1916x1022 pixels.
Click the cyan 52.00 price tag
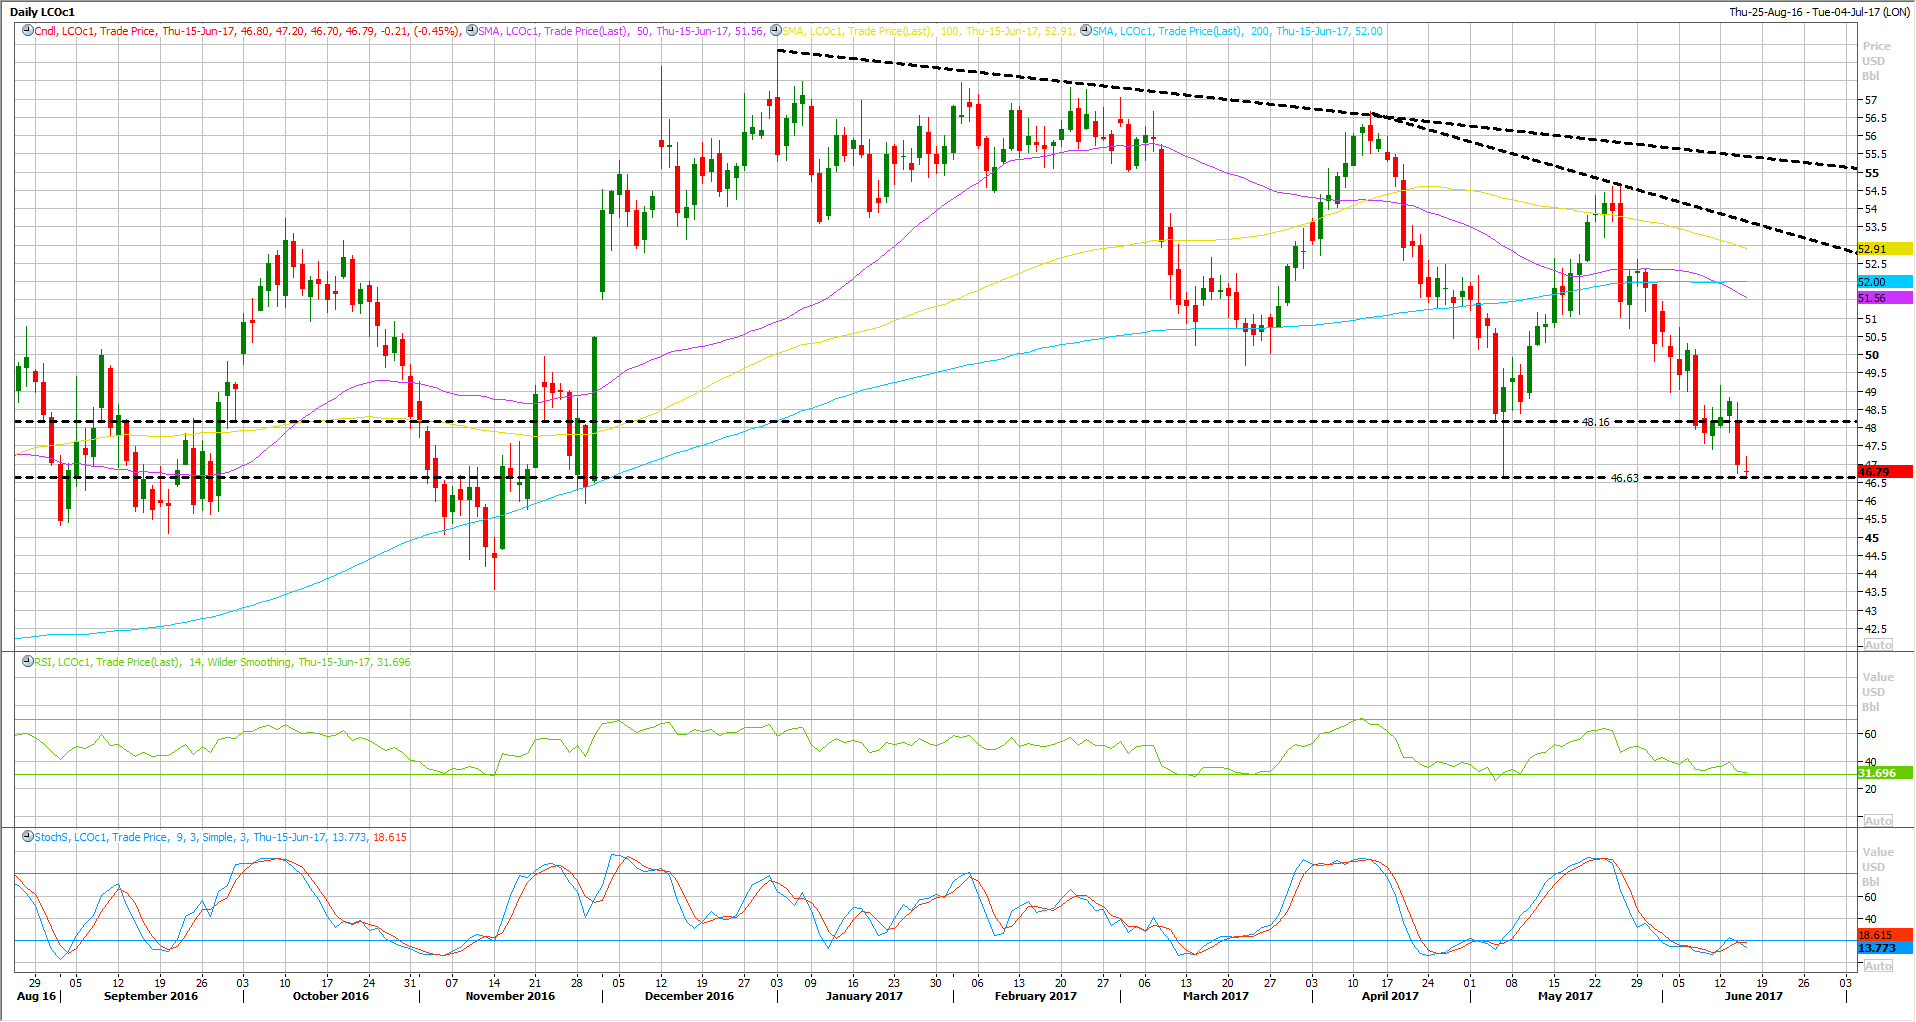(1884, 282)
